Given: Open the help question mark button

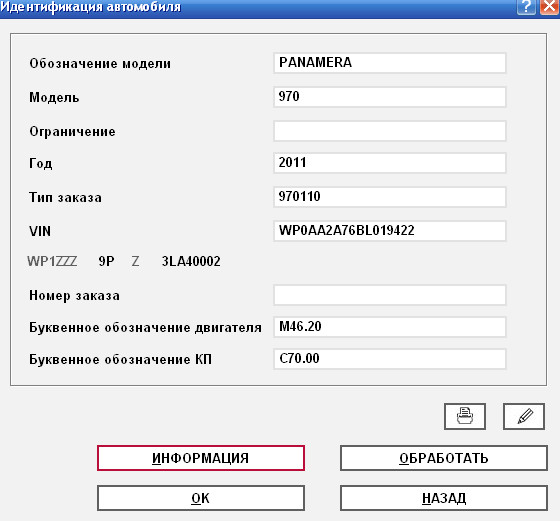Looking at the screenshot, I should (526, 7).
